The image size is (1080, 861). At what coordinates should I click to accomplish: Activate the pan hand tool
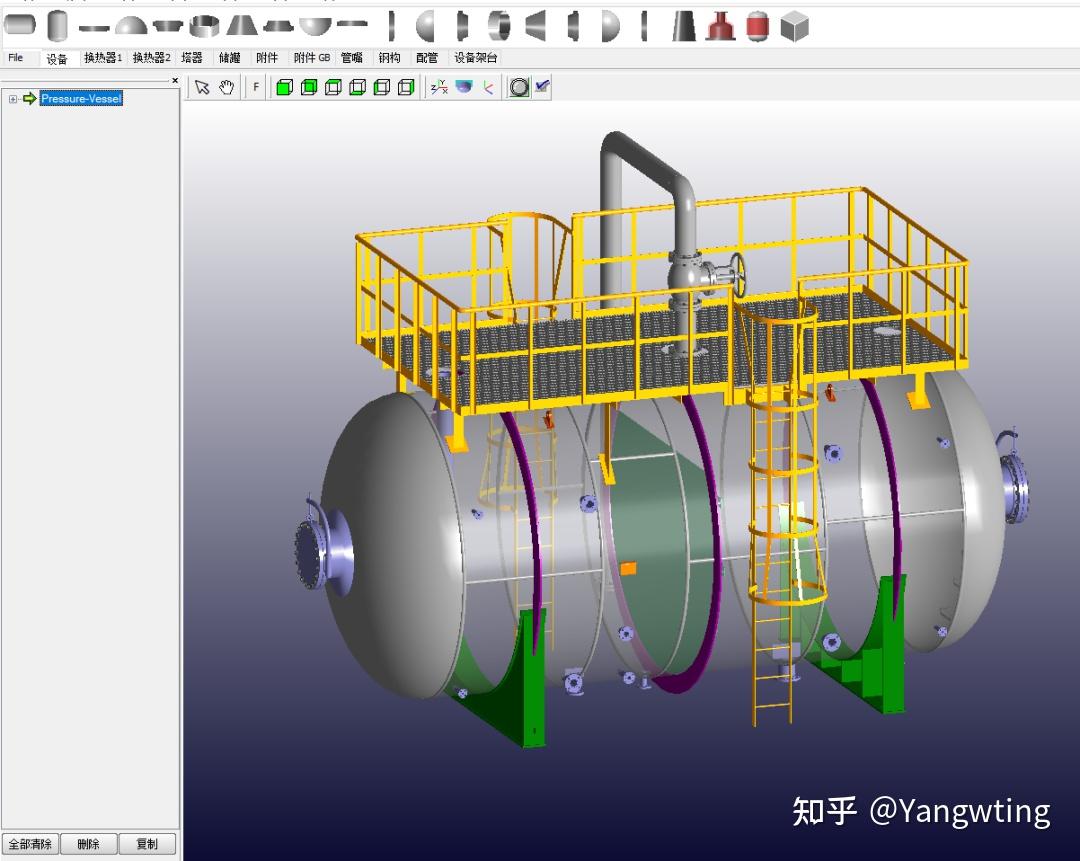[227, 88]
